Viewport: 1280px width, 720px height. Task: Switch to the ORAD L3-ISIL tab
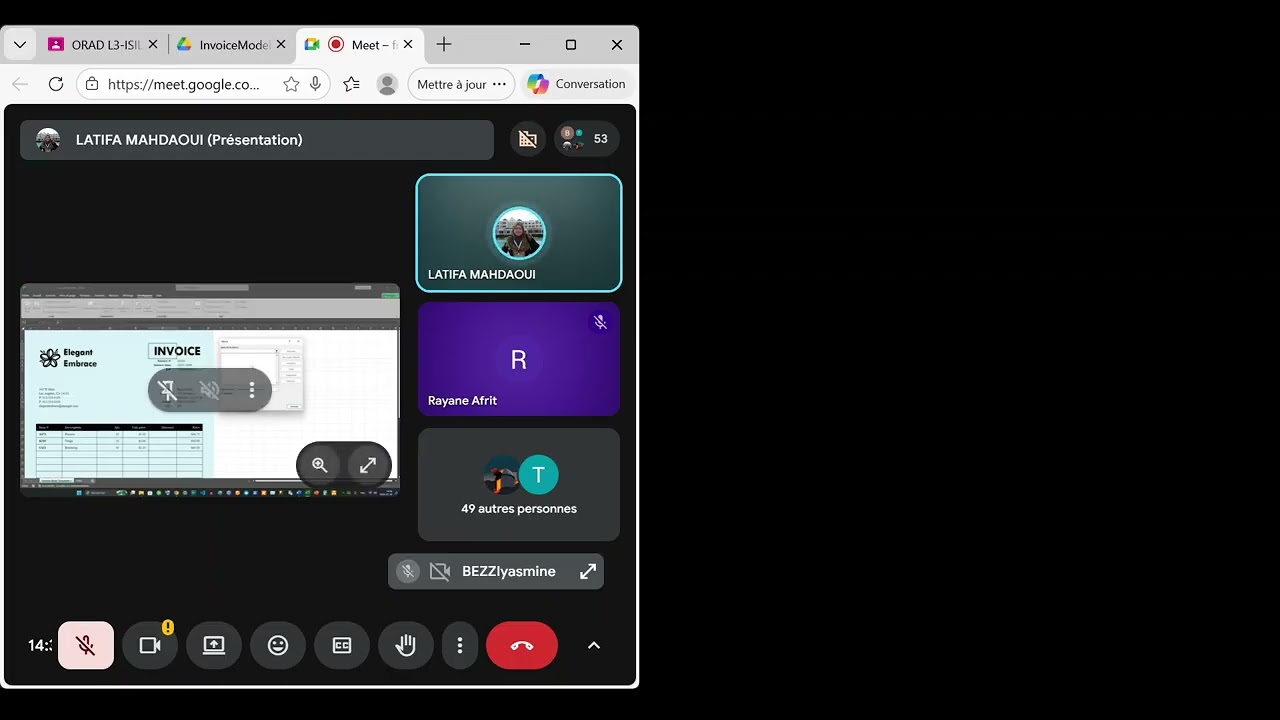tap(95, 45)
